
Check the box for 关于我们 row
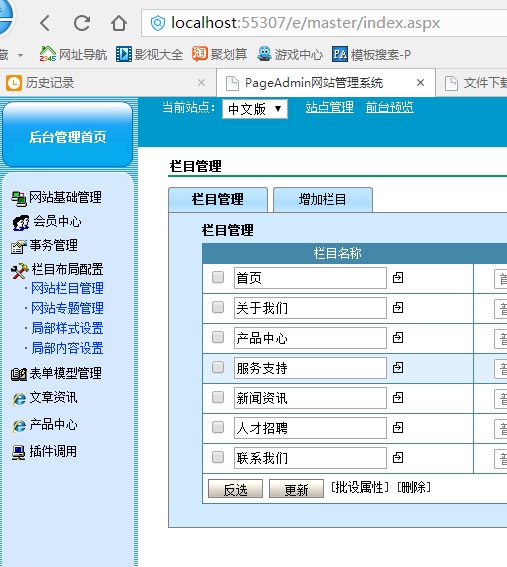click(x=218, y=307)
